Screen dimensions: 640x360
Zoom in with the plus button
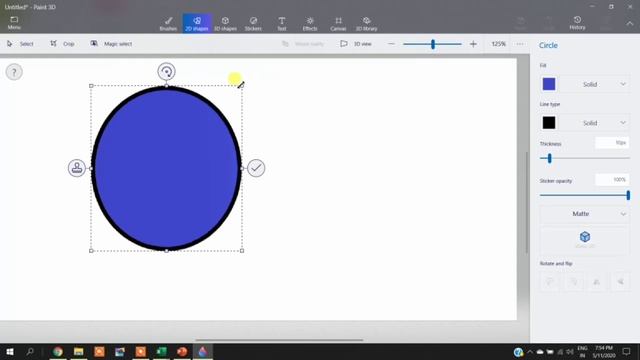coord(473,44)
